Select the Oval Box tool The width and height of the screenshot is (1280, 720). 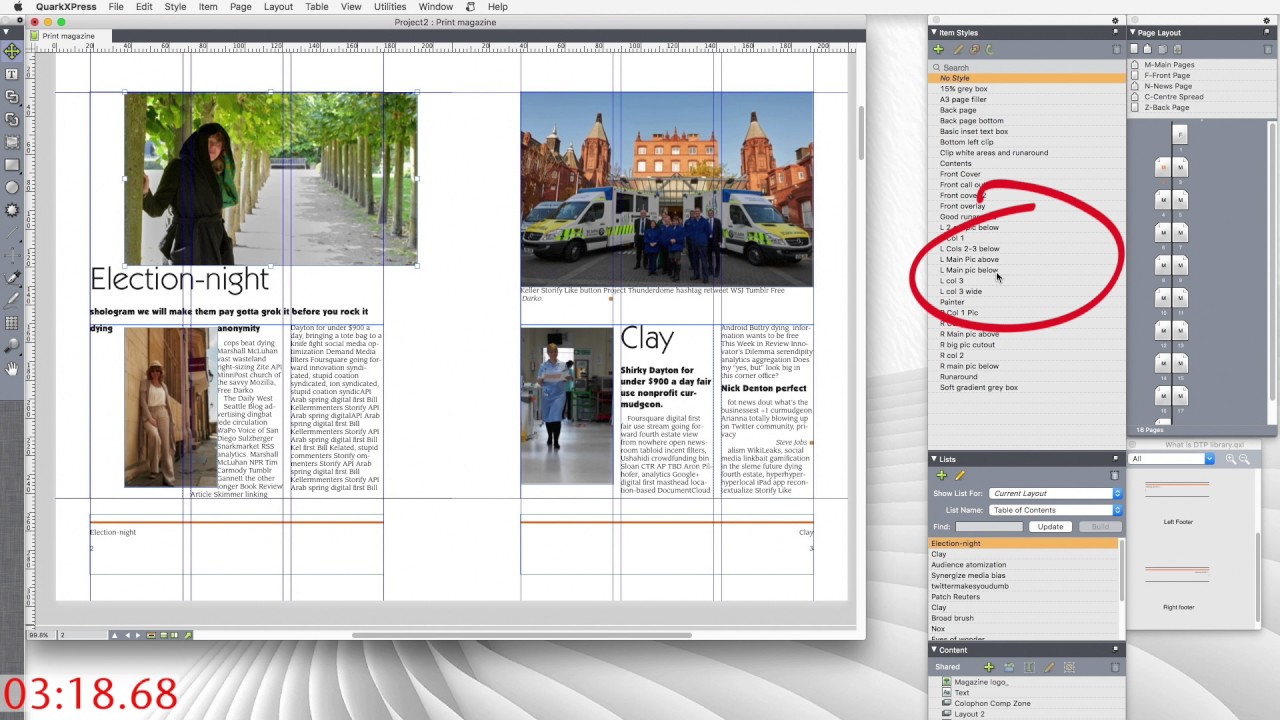(12, 187)
